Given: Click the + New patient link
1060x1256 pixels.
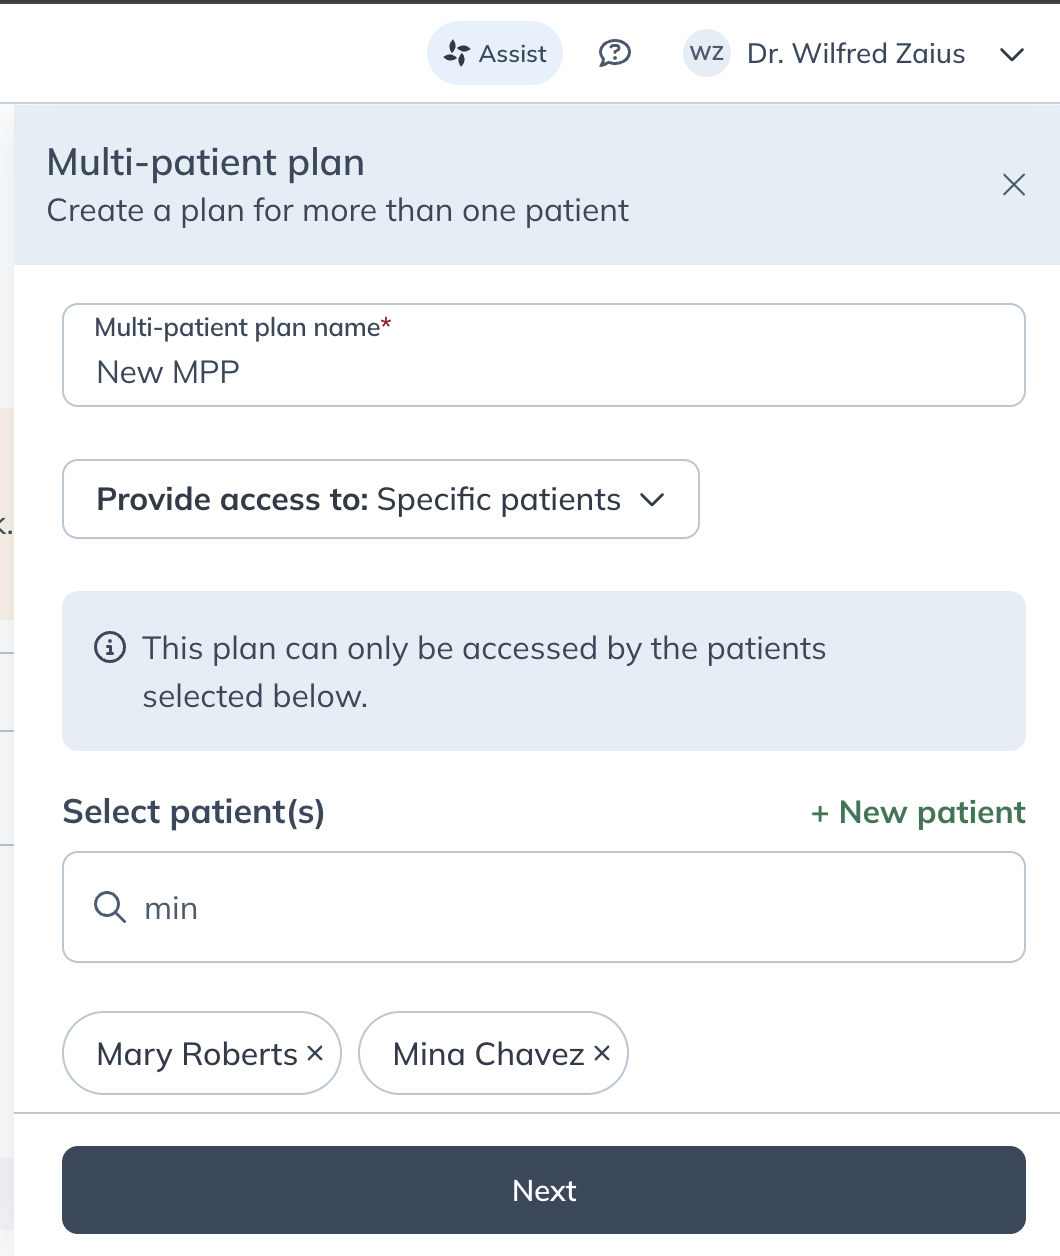Looking at the screenshot, I should click(918, 812).
